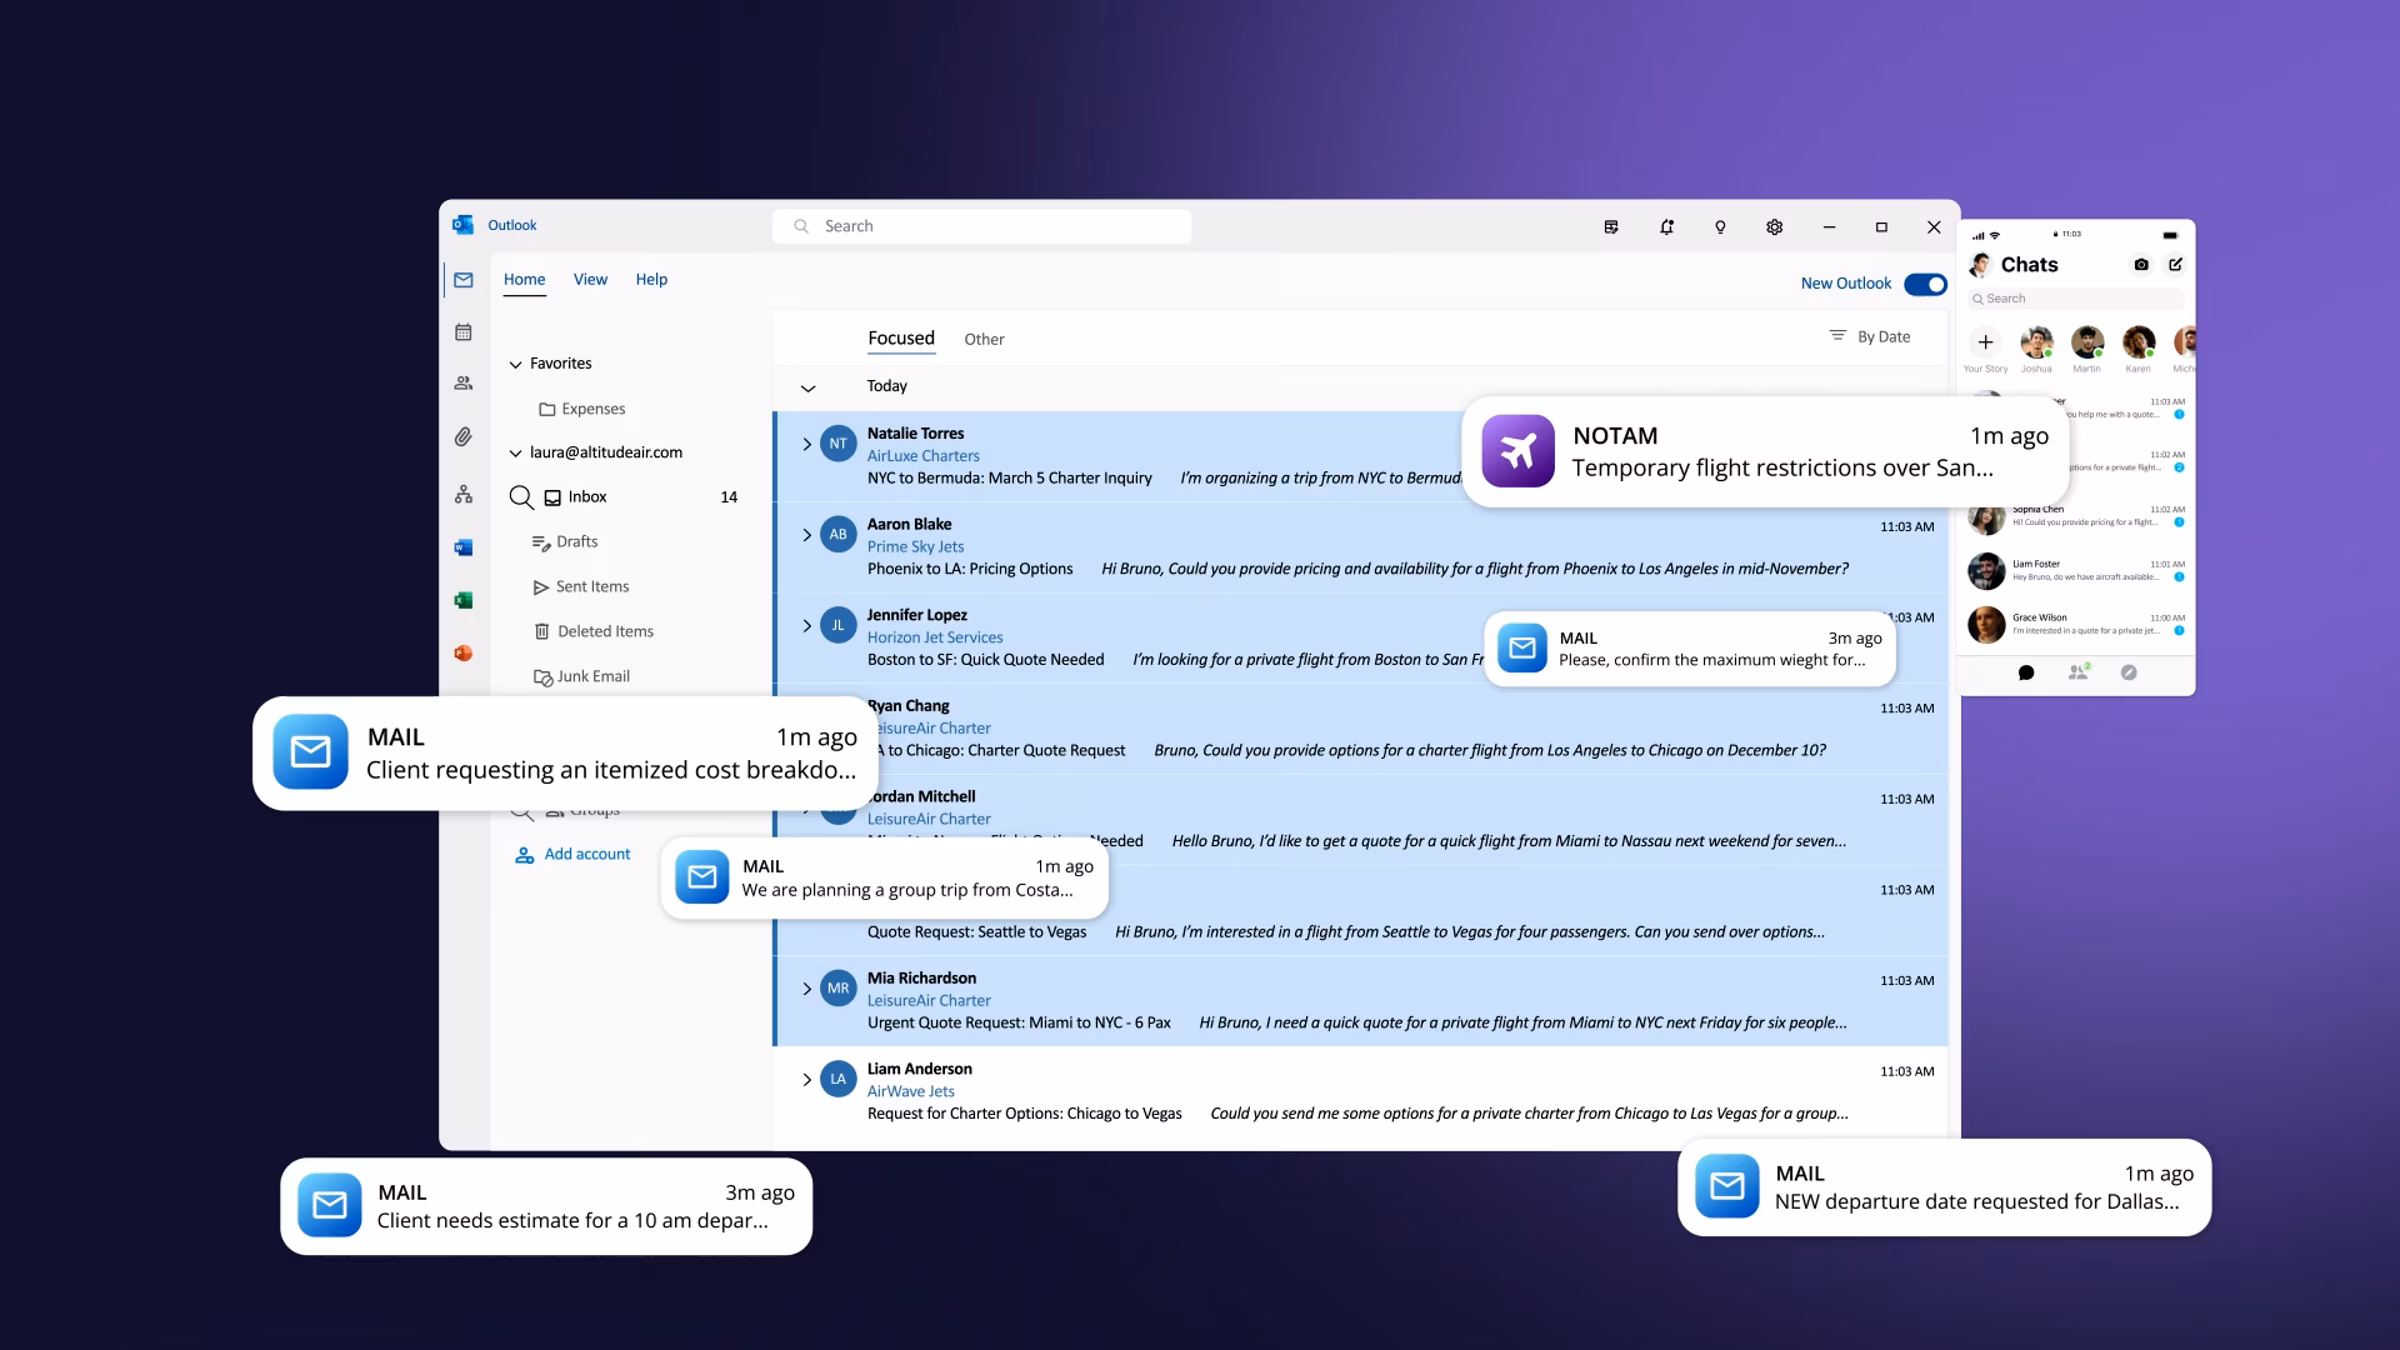Switch to the Other inbox tab

click(x=984, y=339)
